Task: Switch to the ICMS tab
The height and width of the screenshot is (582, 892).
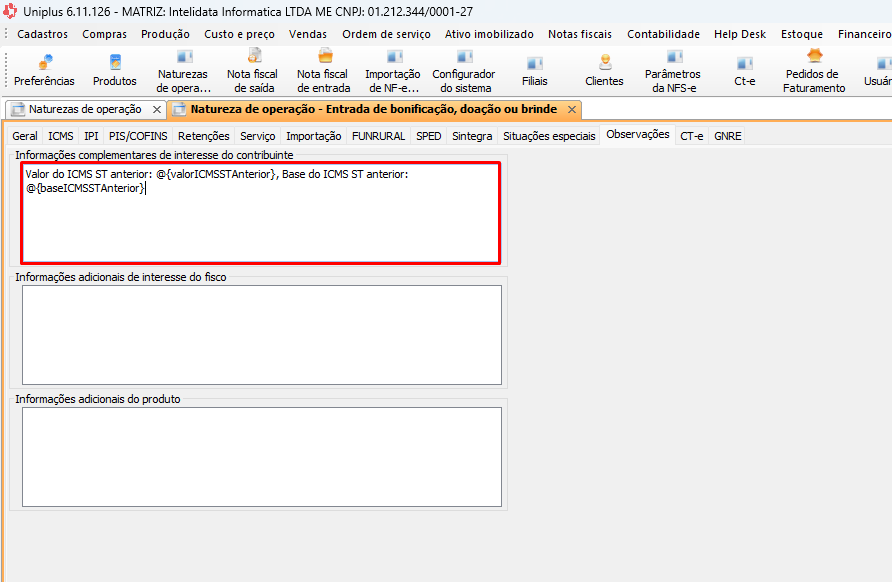Action: click(61, 136)
